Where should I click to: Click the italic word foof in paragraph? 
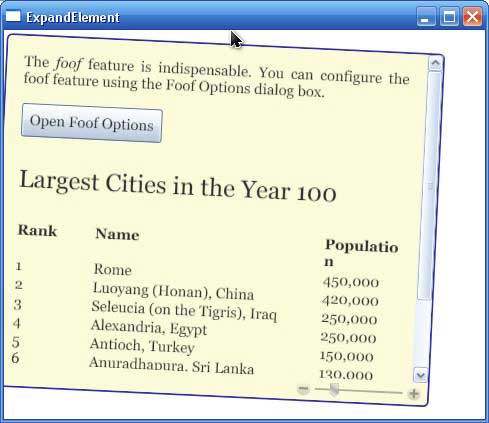click(68, 63)
